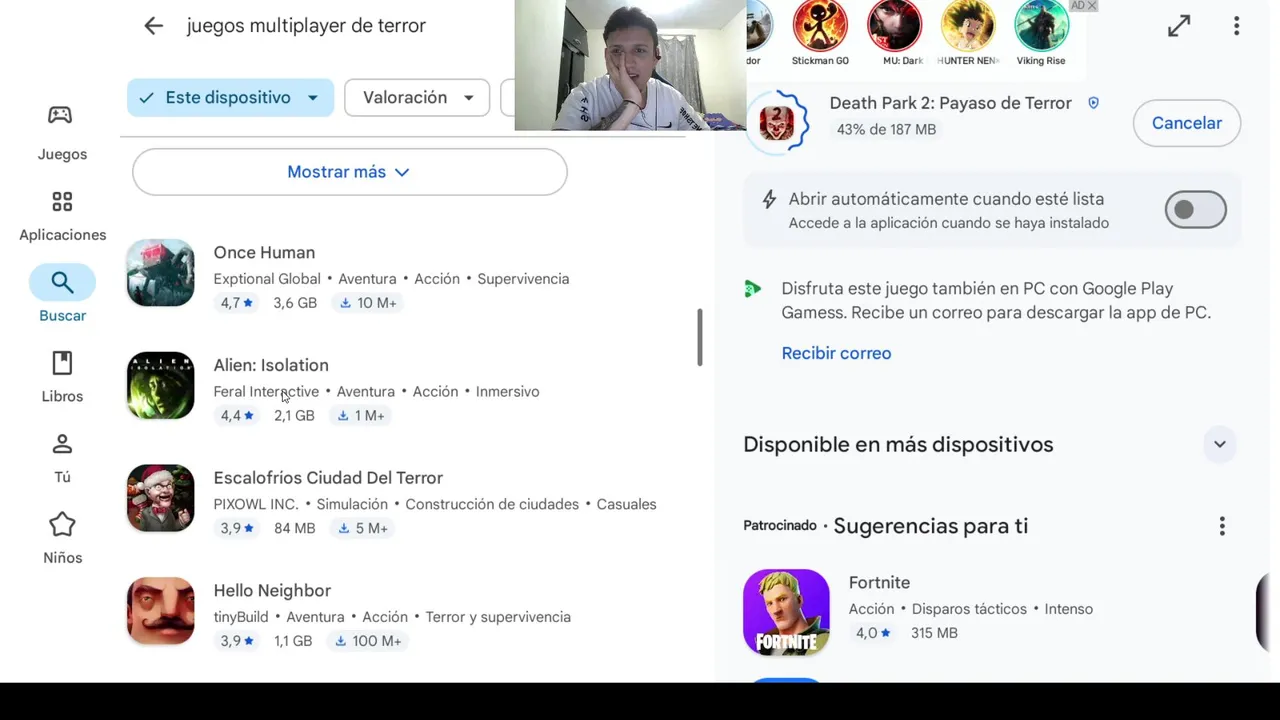Open MU: Dark ad icon
The width and height of the screenshot is (1280, 720).
click(x=894, y=26)
